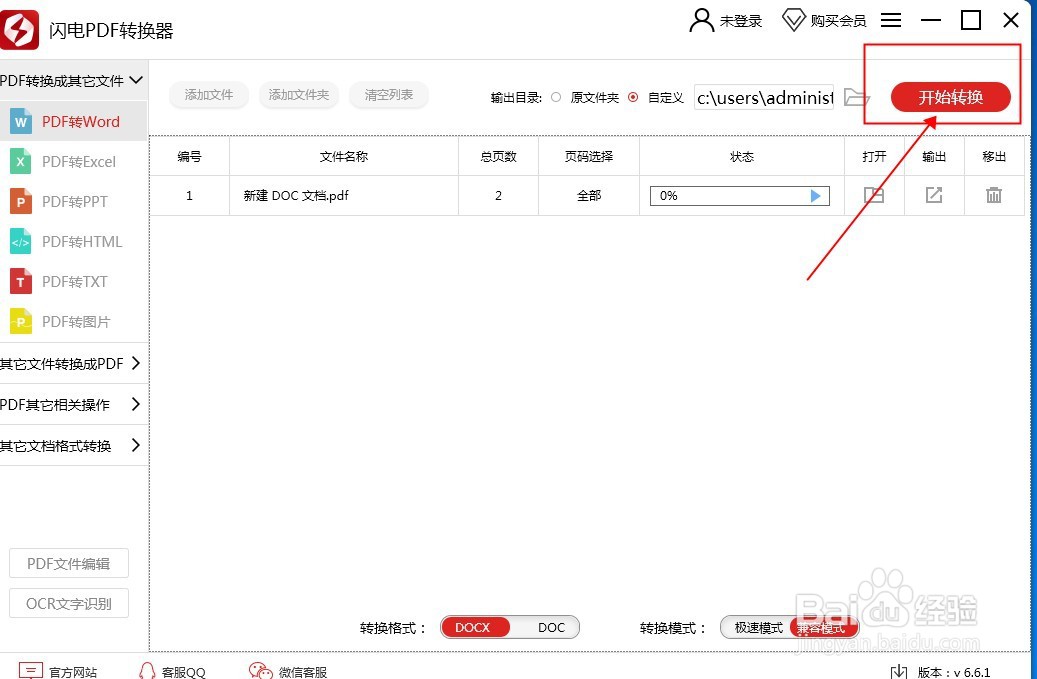Click the 客服QQ penguin icon
Viewport: 1037px width, 679px height.
147,670
